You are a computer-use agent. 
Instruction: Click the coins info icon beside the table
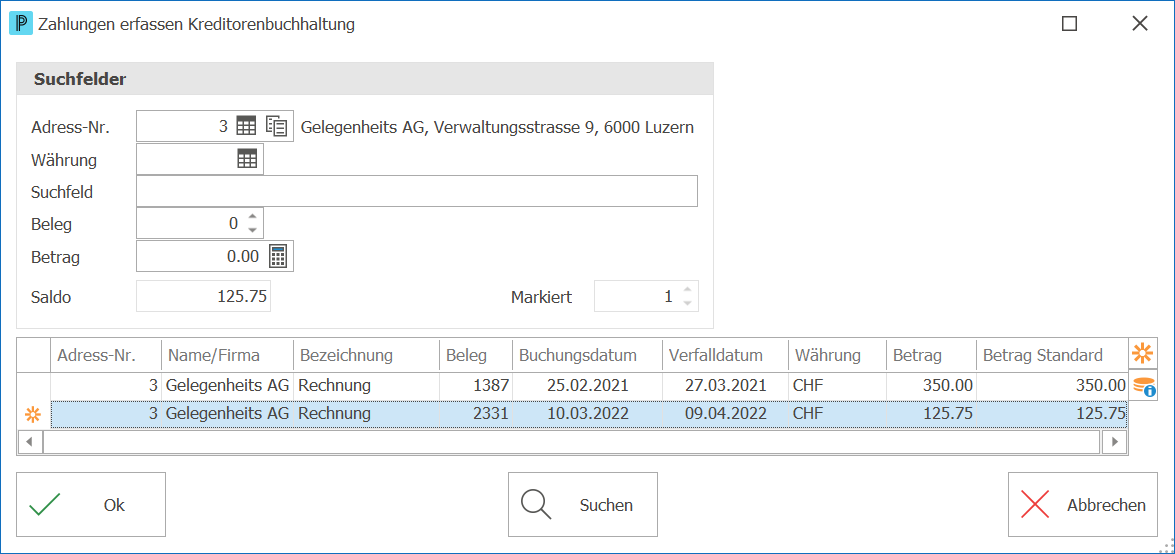tap(1143, 387)
